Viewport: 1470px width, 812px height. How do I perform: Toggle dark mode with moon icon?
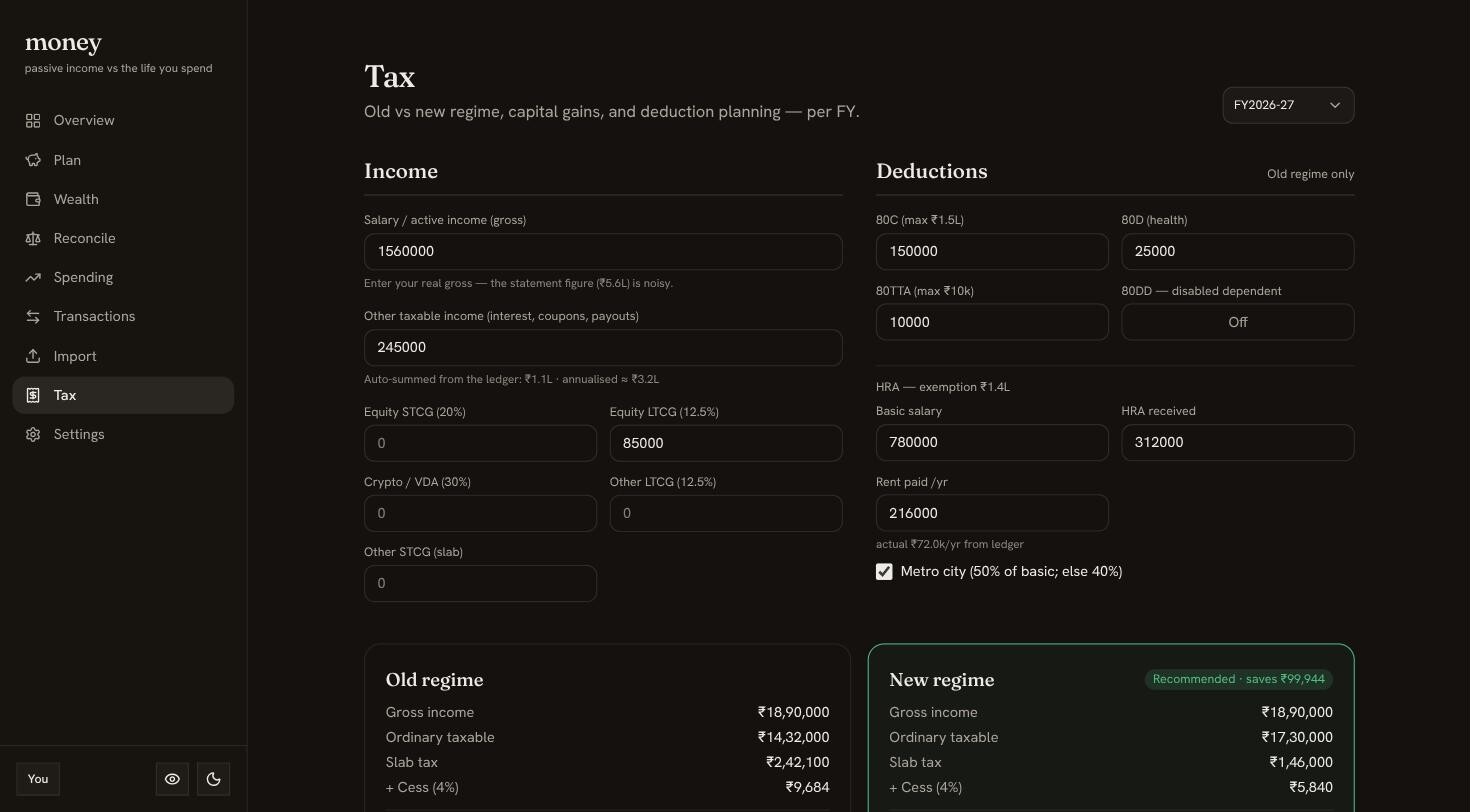pyautogui.click(x=213, y=779)
